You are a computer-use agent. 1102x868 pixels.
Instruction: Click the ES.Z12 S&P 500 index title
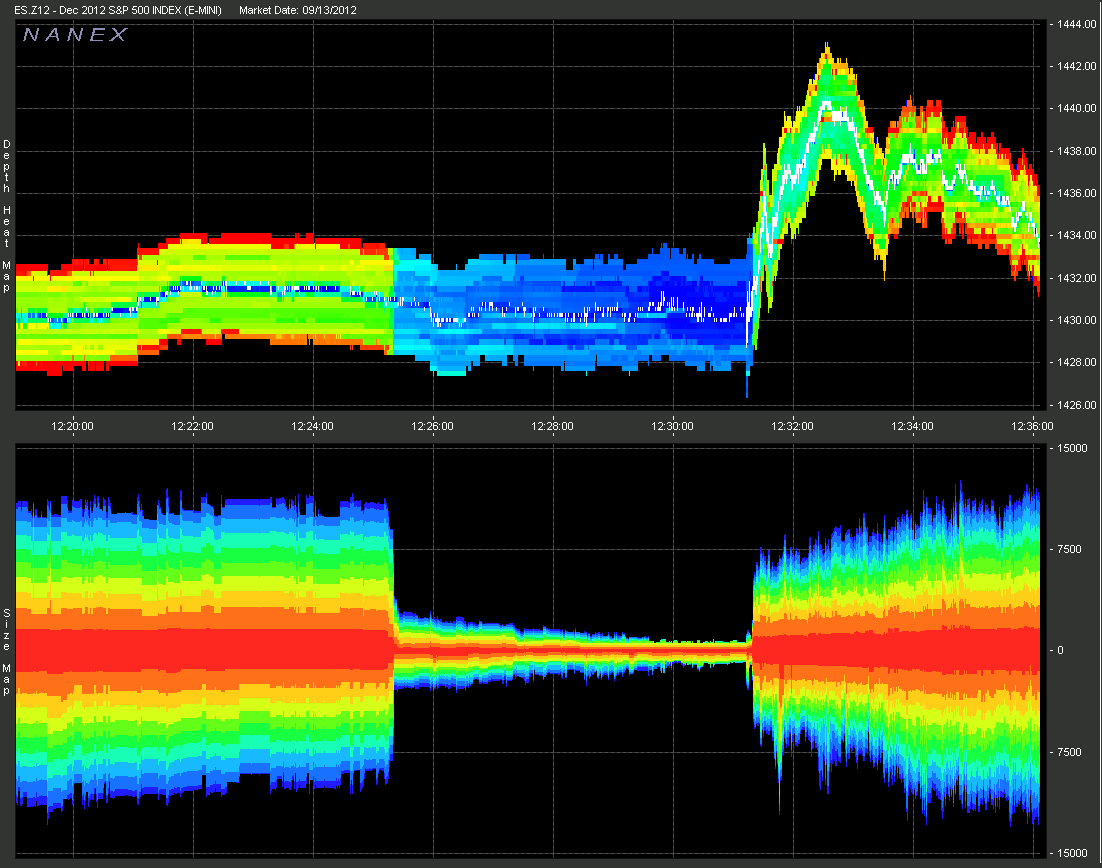pos(120,10)
